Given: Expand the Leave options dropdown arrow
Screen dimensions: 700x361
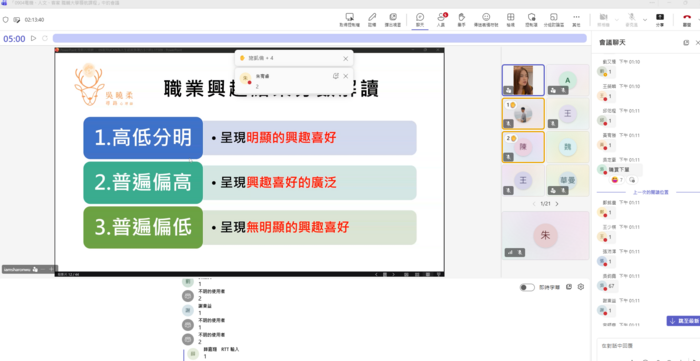Looking at the screenshot, I should [x=698, y=20].
